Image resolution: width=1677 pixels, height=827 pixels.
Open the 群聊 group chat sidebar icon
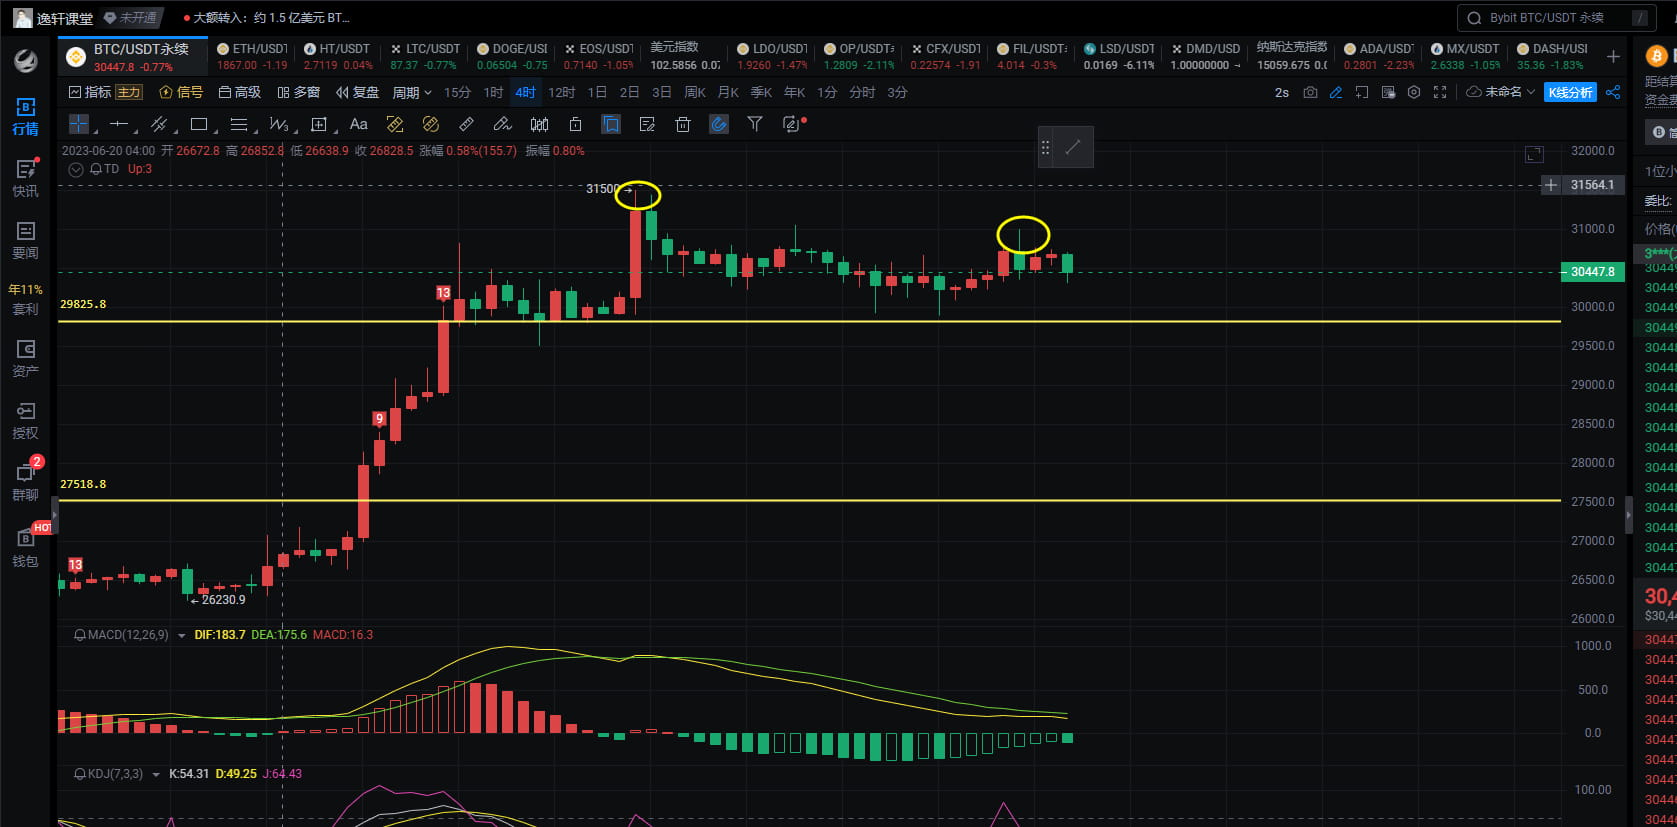[26, 482]
